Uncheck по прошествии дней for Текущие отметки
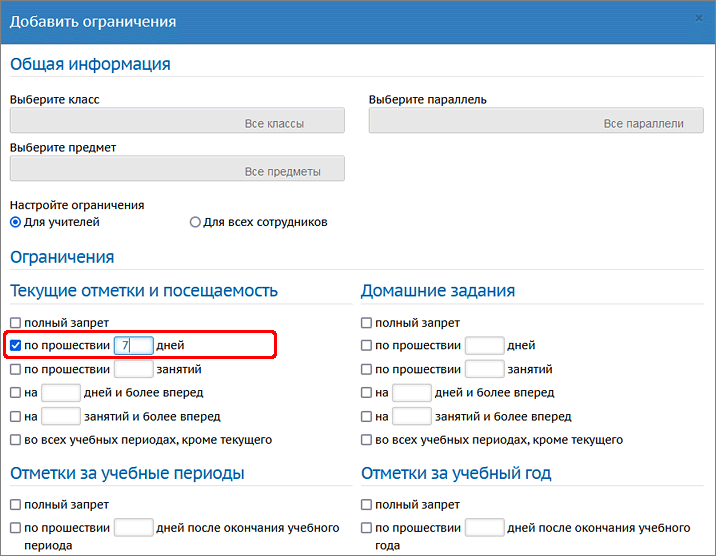The width and height of the screenshot is (716, 556). pos(16,346)
